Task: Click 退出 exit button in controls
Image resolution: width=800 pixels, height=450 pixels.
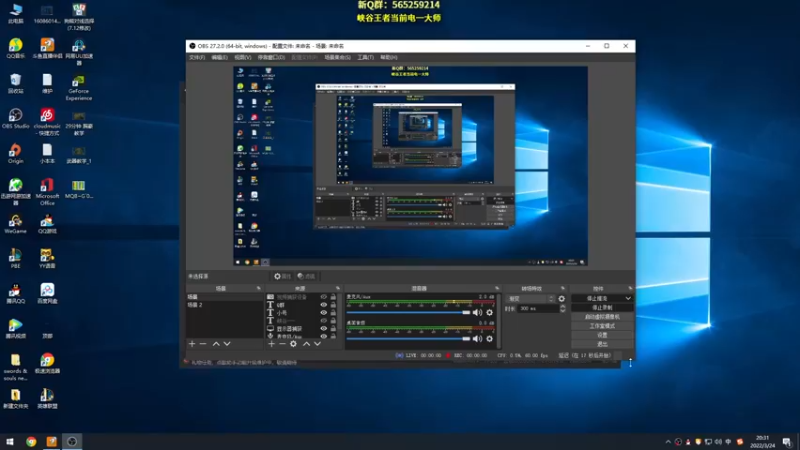Action: [x=602, y=344]
